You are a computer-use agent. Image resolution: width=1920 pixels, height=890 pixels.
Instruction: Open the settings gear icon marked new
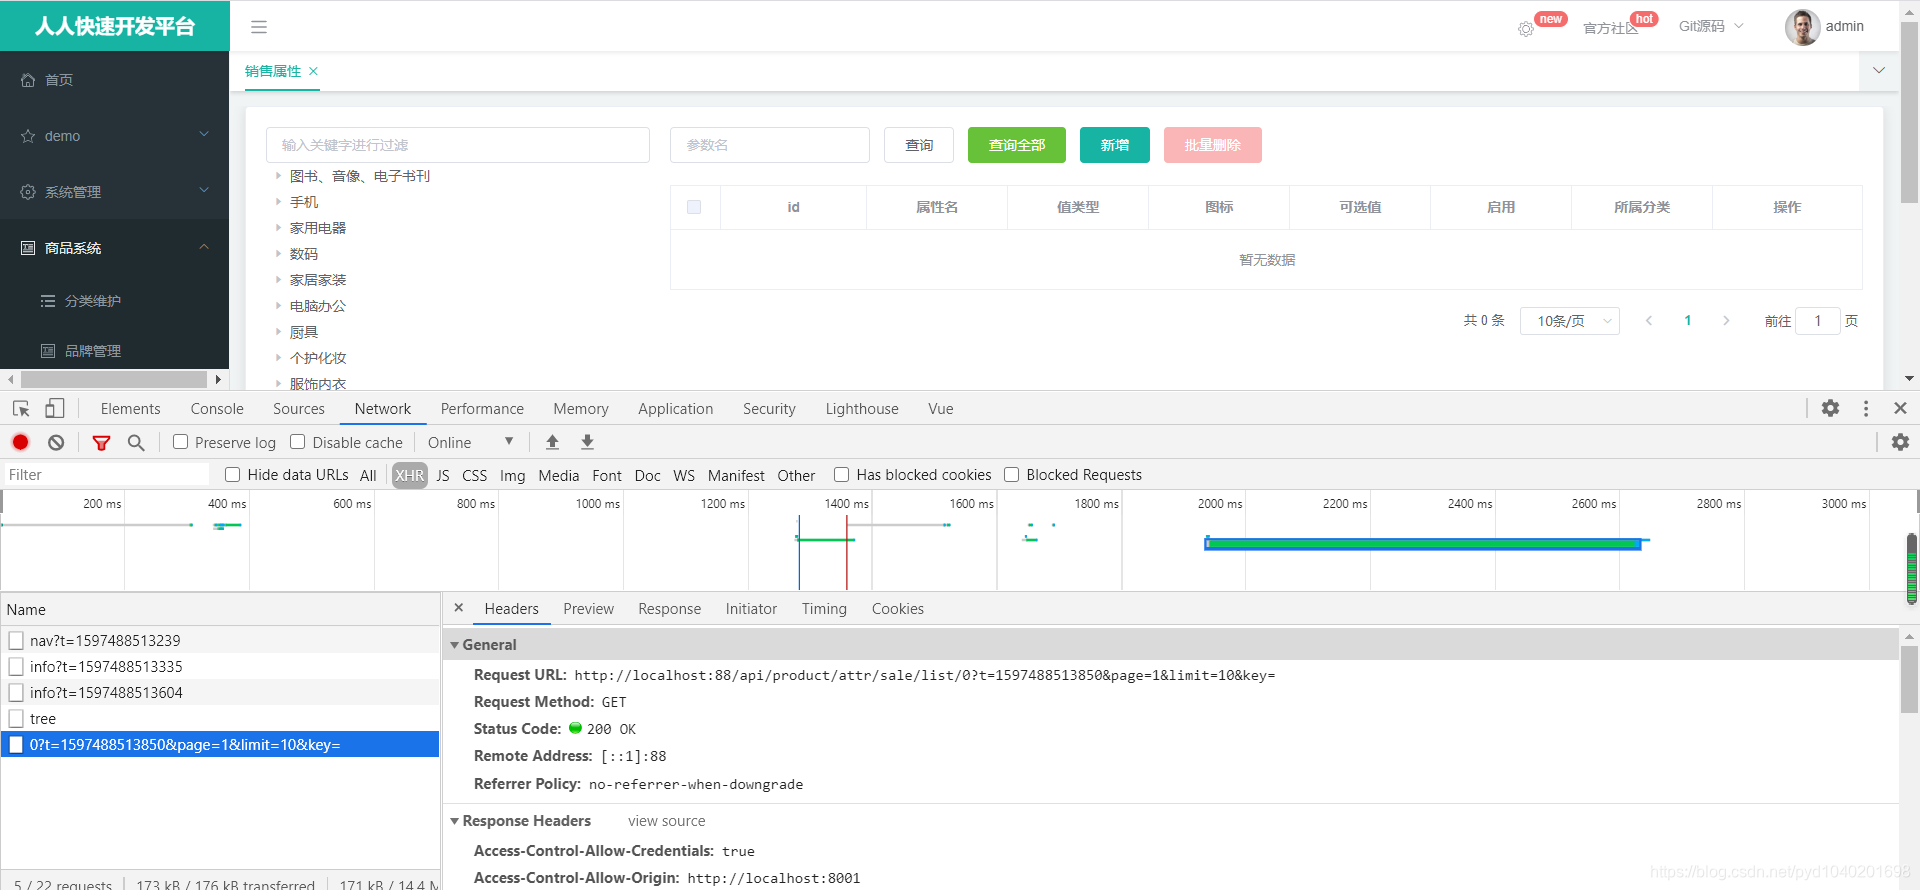point(1526,29)
